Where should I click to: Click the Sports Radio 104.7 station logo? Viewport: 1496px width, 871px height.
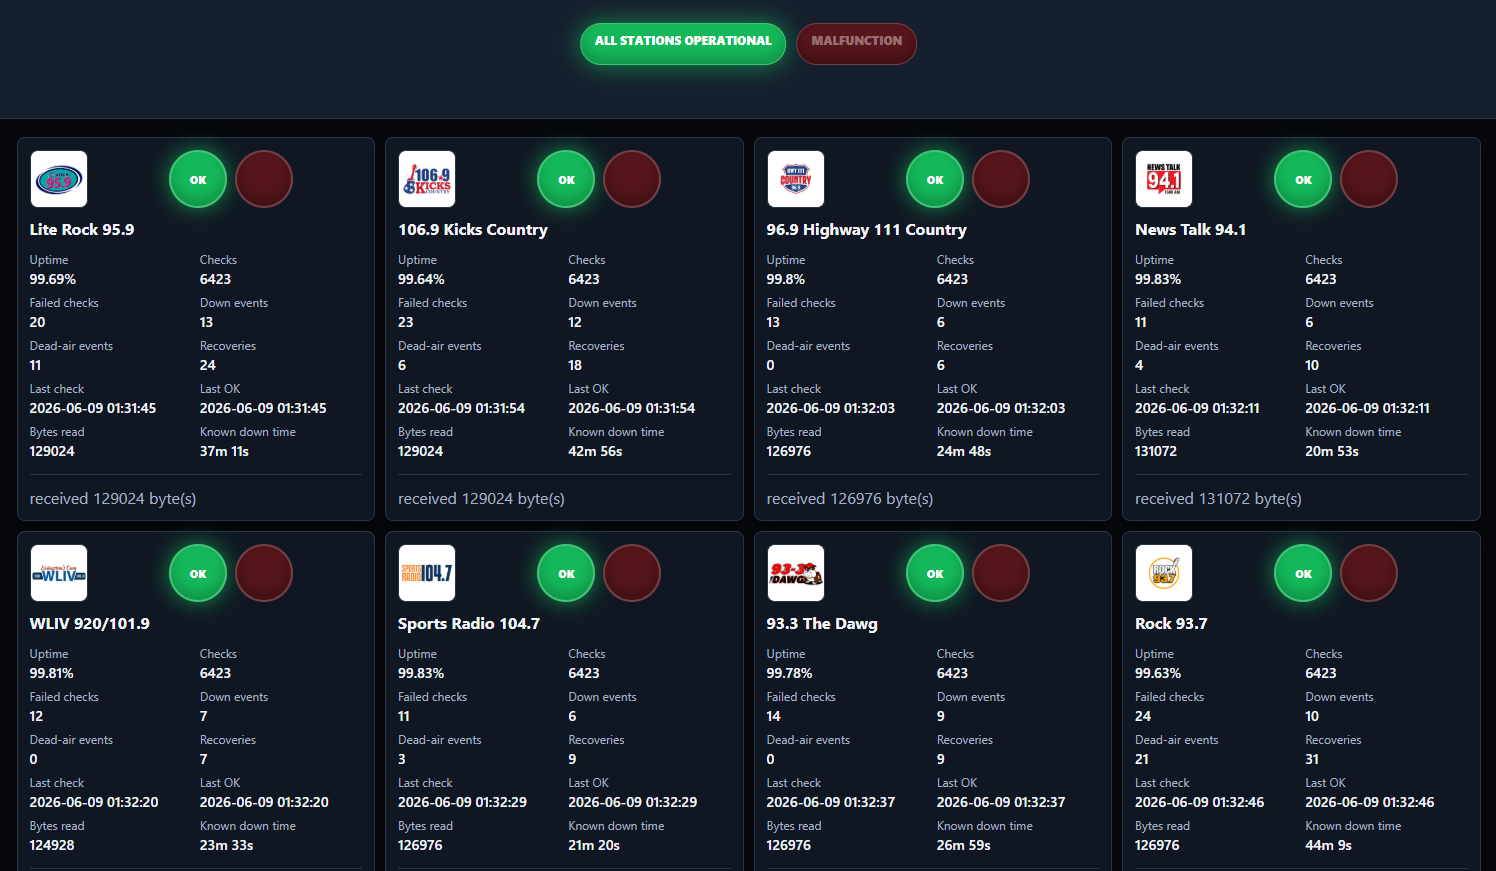click(x=427, y=573)
